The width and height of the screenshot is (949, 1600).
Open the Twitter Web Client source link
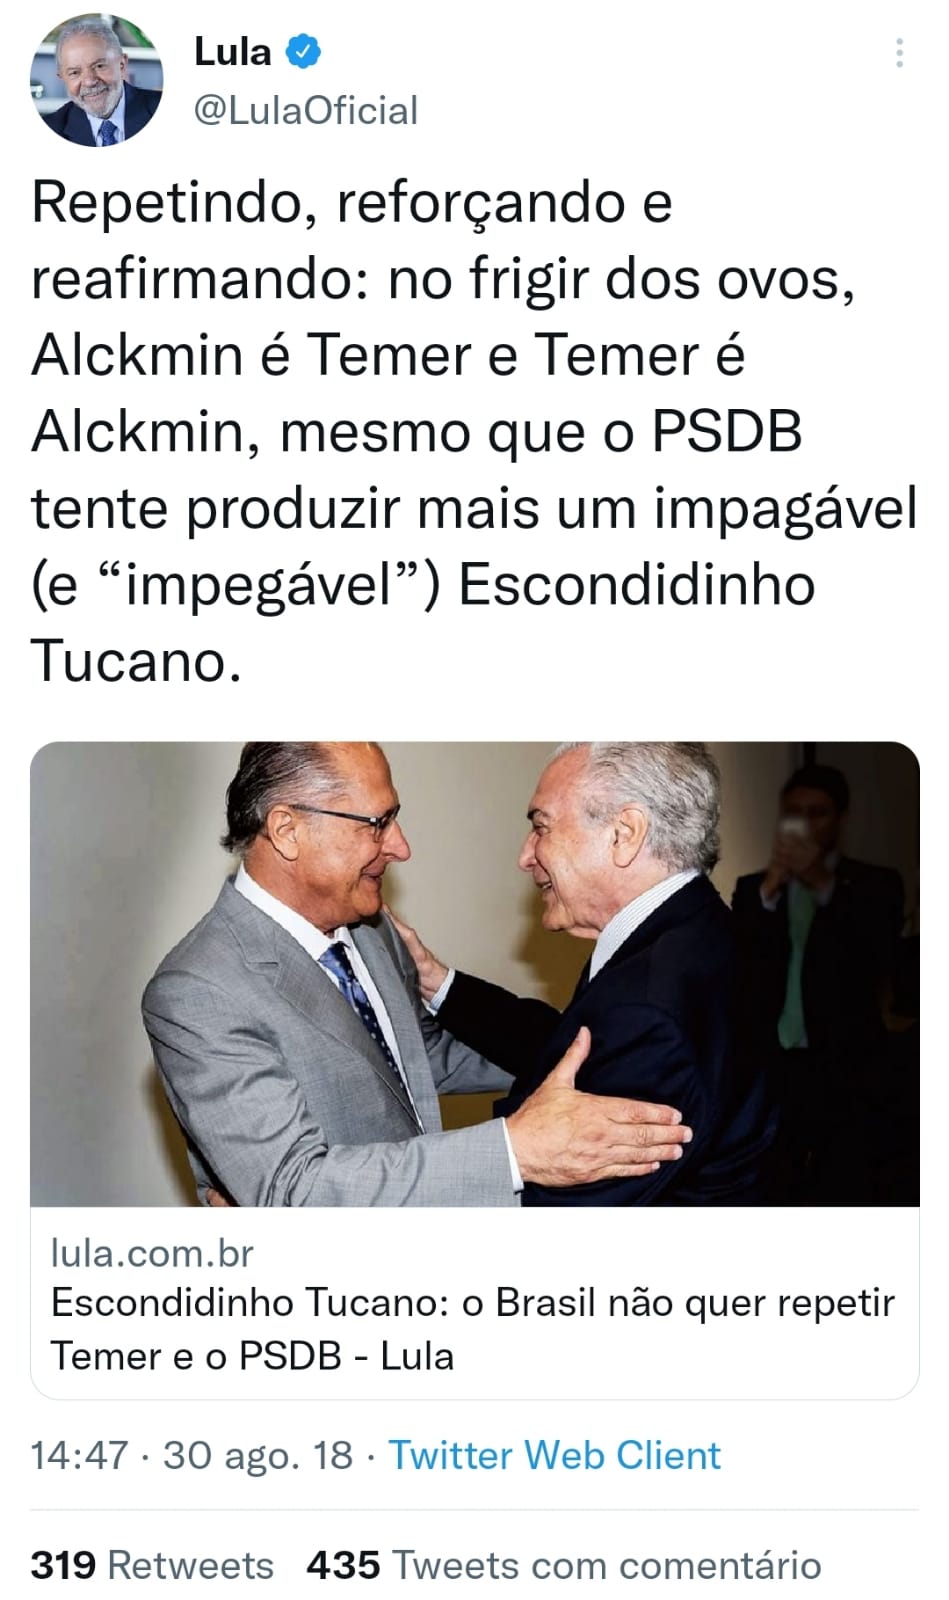click(x=554, y=1455)
